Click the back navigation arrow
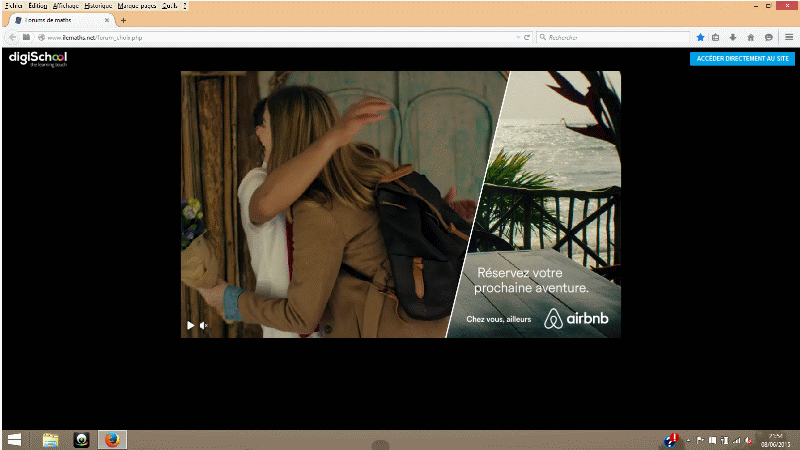Image resolution: width=800 pixels, height=450 pixels. [12, 37]
